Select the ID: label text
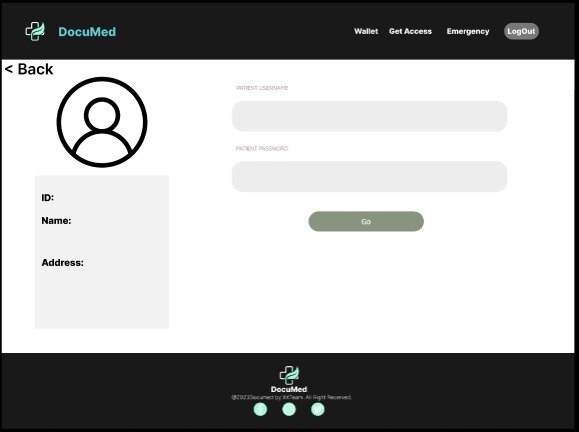Viewport: 579px width, 432px height. pyautogui.click(x=48, y=198)
